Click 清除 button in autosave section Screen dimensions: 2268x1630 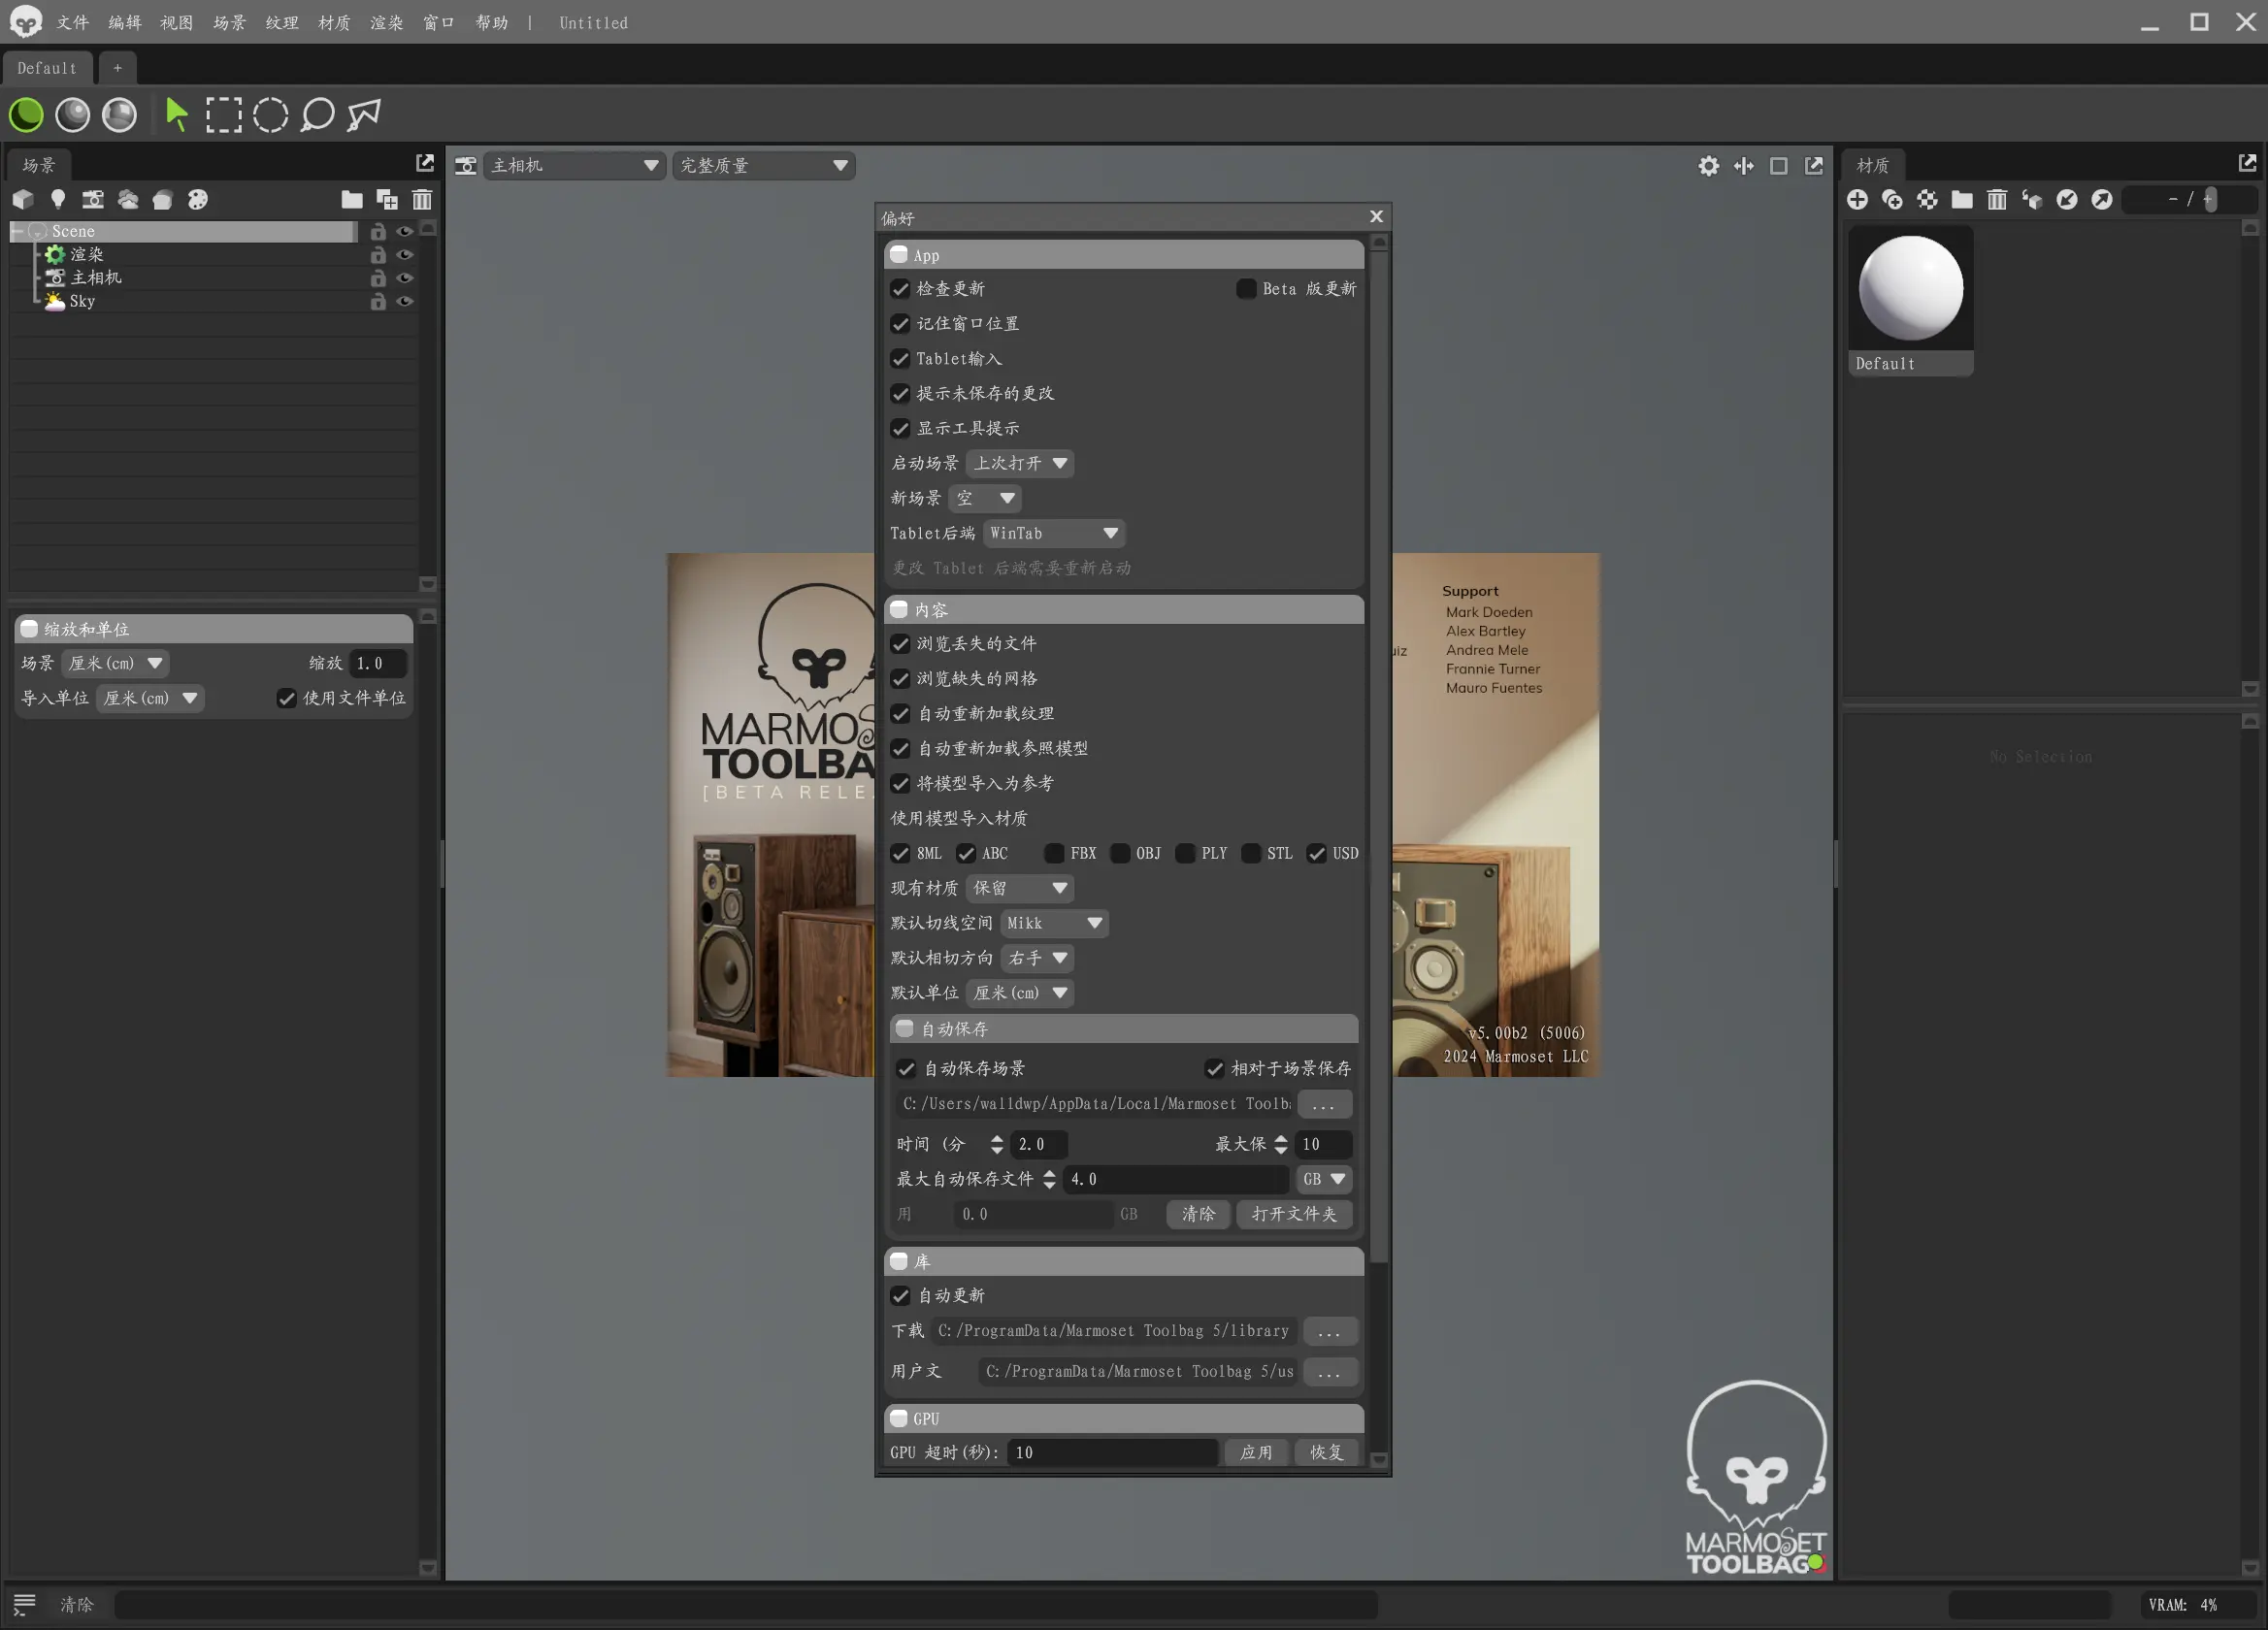[1198, 1214]
